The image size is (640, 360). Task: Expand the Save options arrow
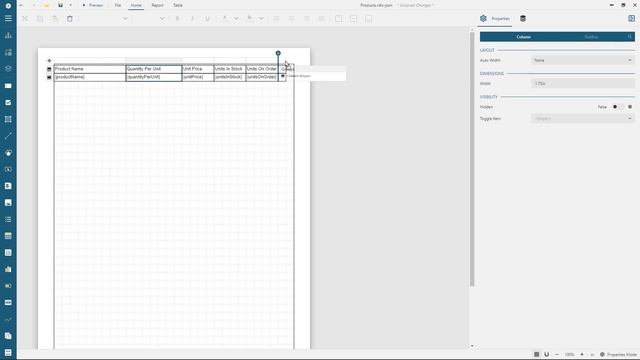click(70, 5)
